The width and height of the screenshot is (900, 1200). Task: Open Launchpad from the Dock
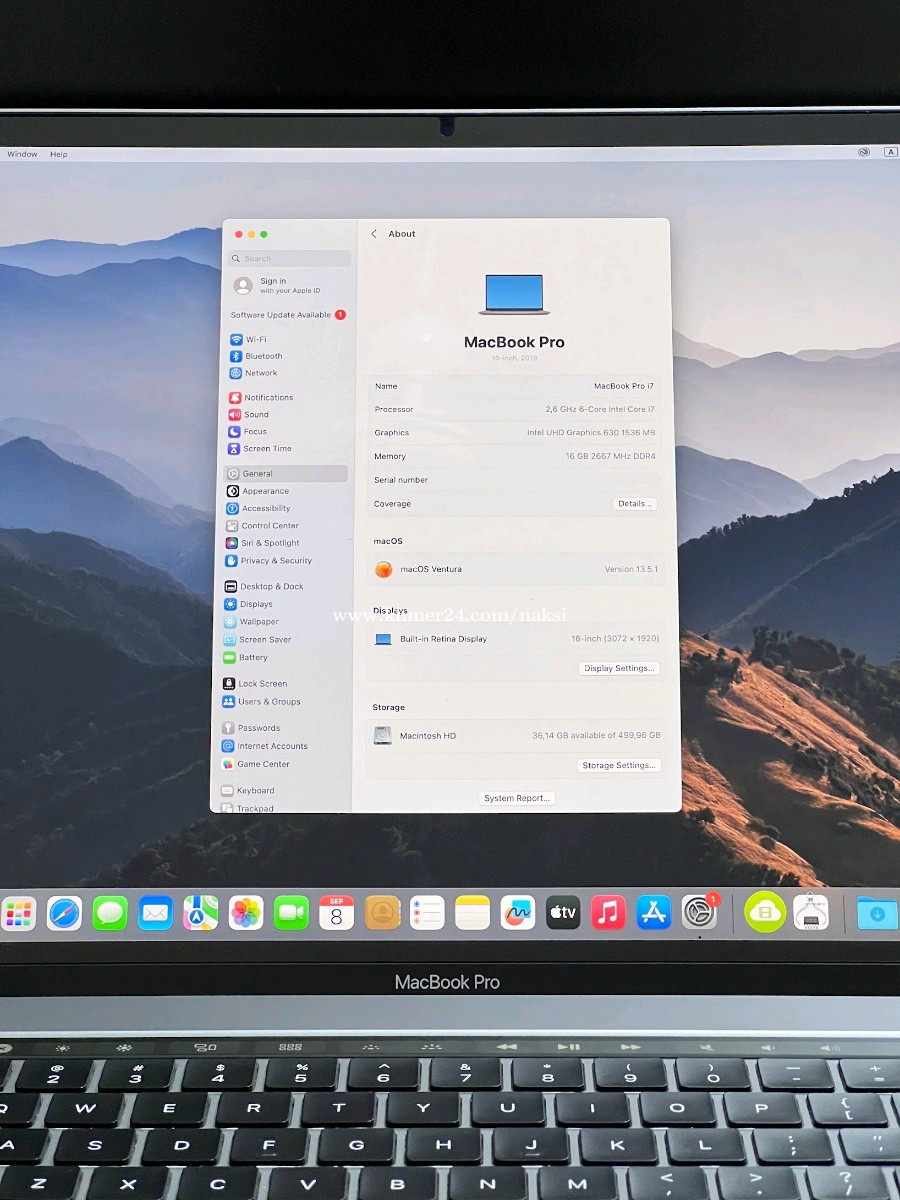[18, 912]
